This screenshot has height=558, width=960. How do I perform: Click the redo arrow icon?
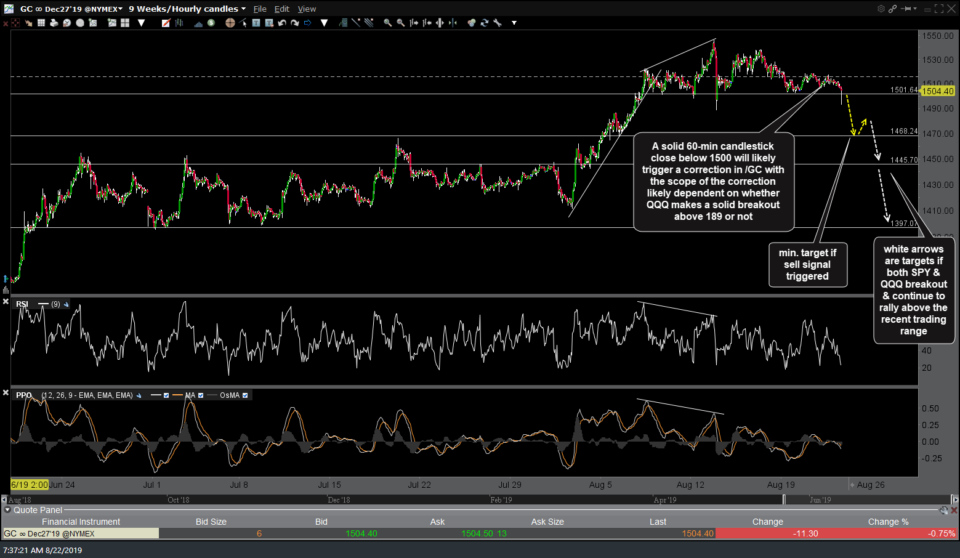click(x=294, y=23)
